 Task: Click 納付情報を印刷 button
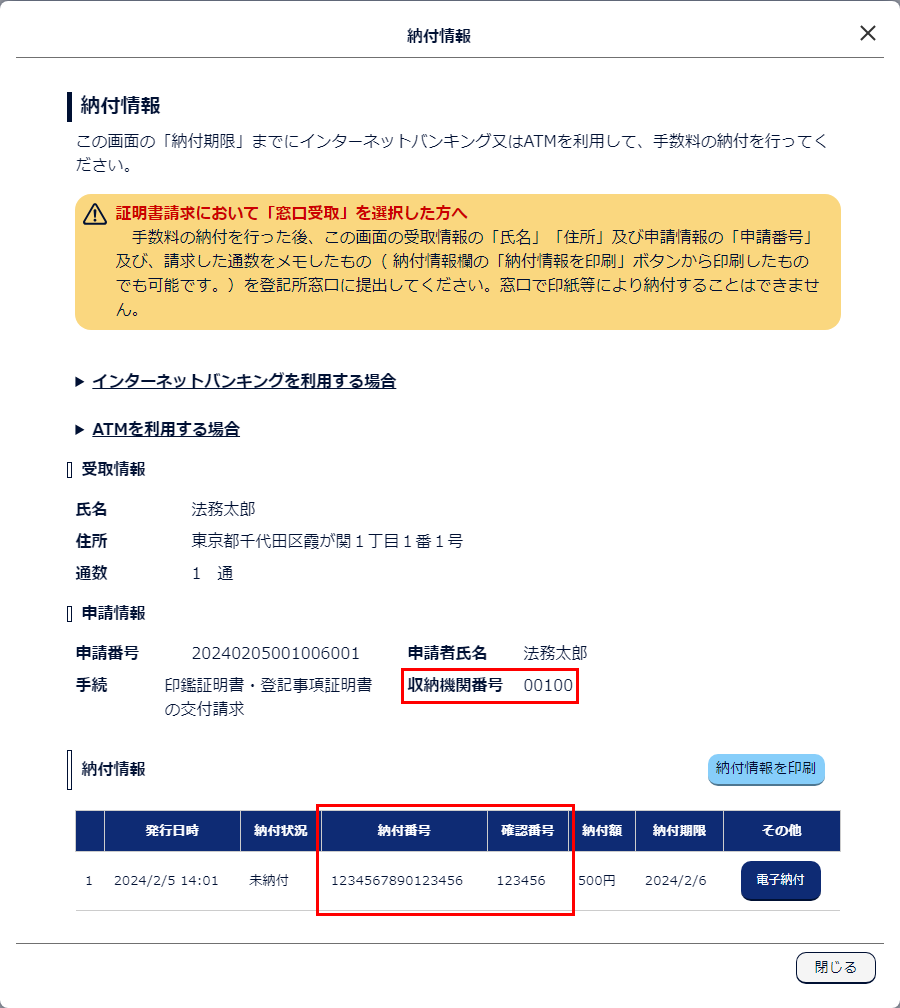(x=766, y=769)
